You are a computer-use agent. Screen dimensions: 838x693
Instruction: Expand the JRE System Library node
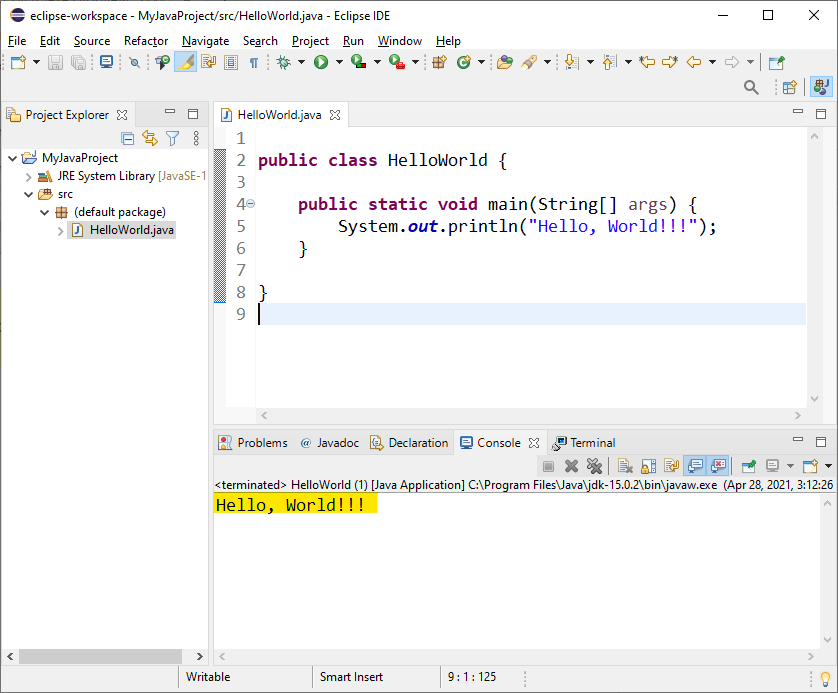coord(27,175)
